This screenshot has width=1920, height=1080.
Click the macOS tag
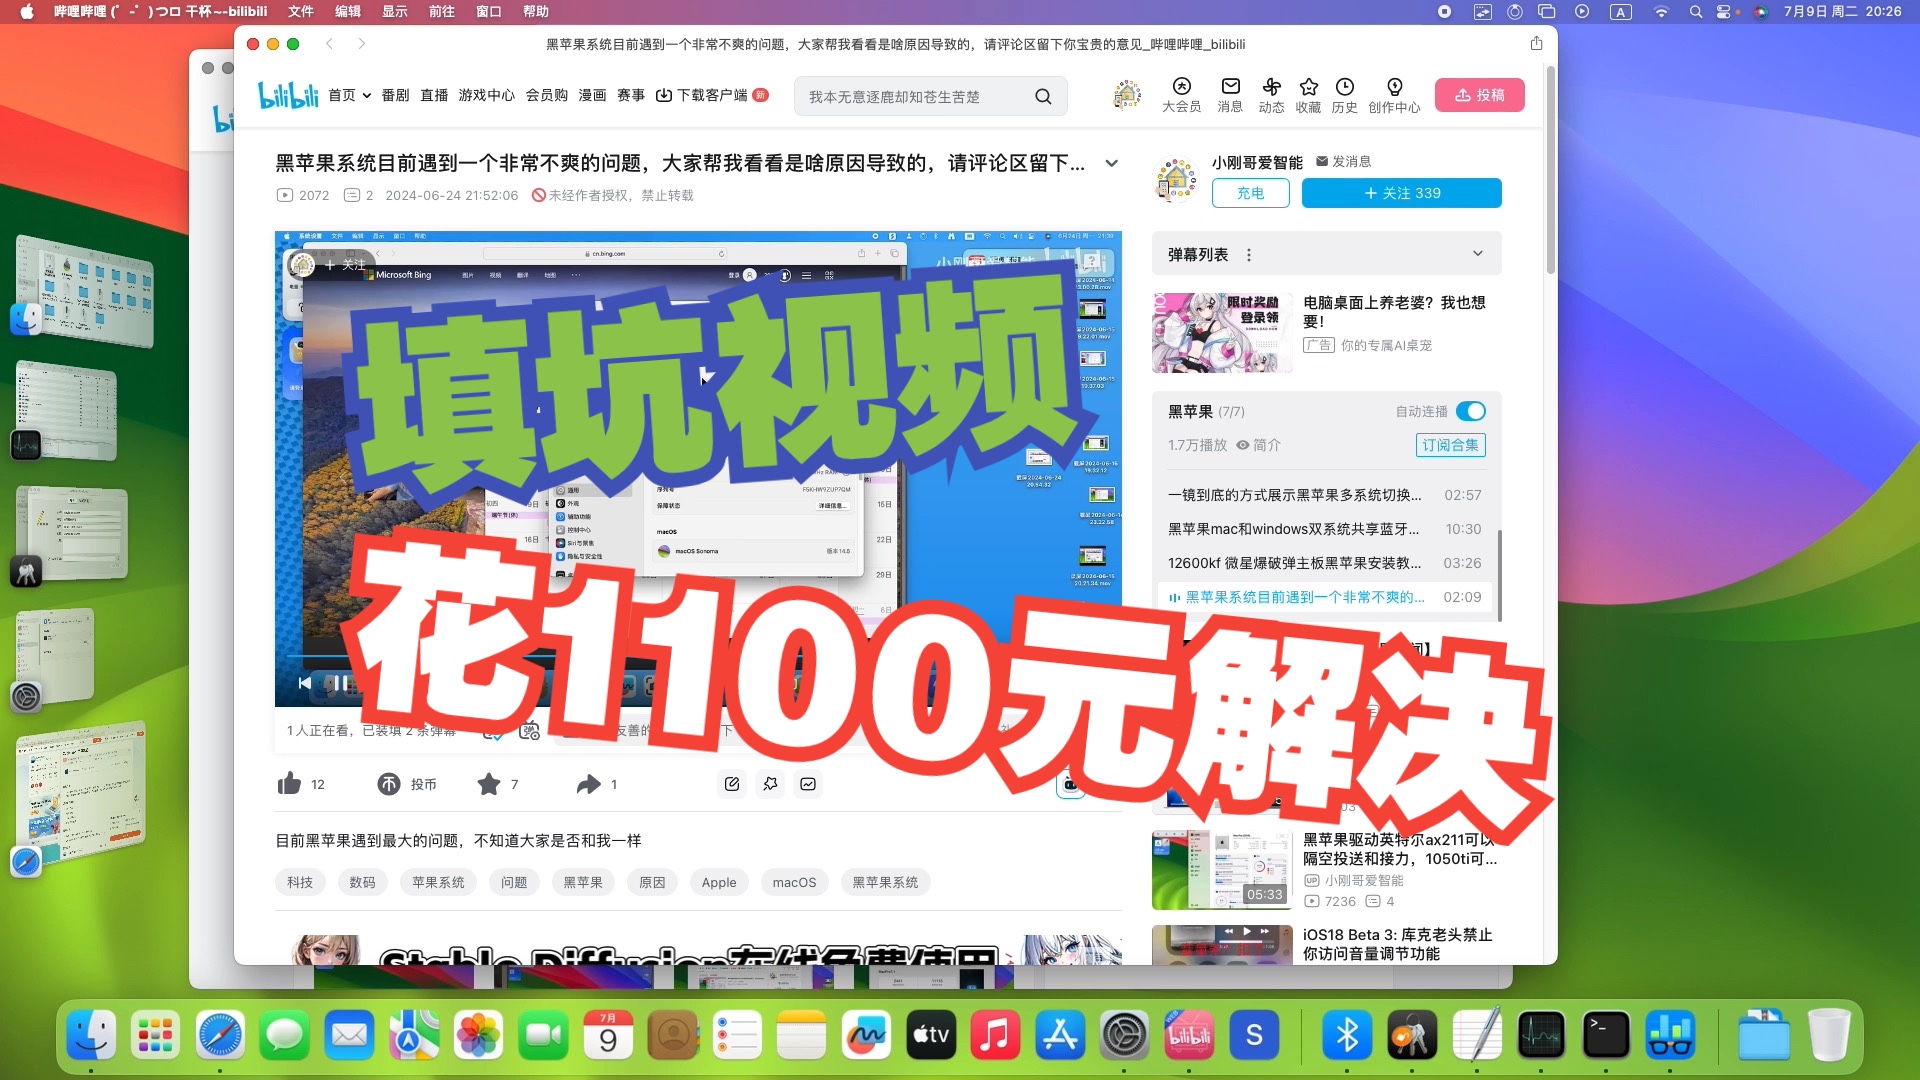click(794, 882)
